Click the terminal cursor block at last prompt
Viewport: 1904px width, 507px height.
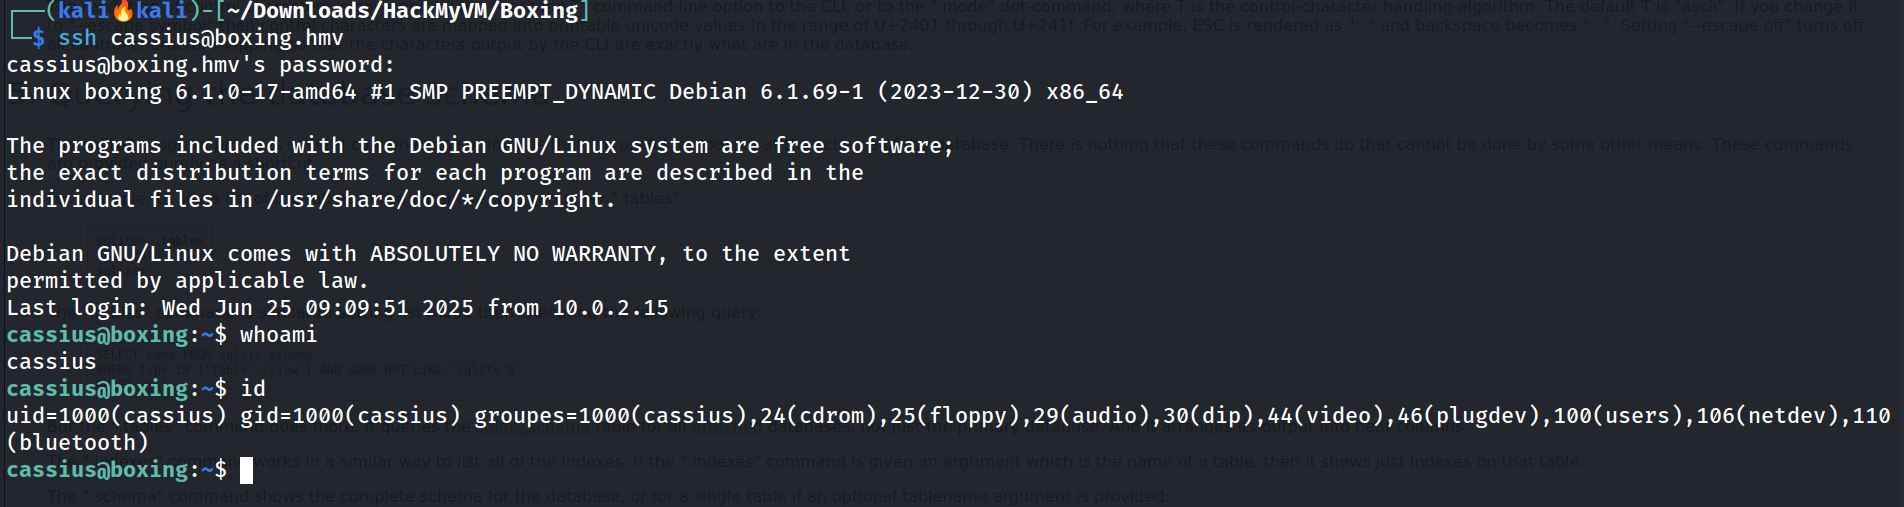246,470
